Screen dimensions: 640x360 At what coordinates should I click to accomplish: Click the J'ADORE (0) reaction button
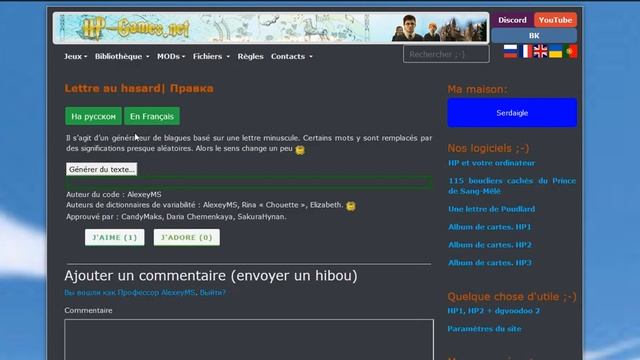tap(187, 238)
